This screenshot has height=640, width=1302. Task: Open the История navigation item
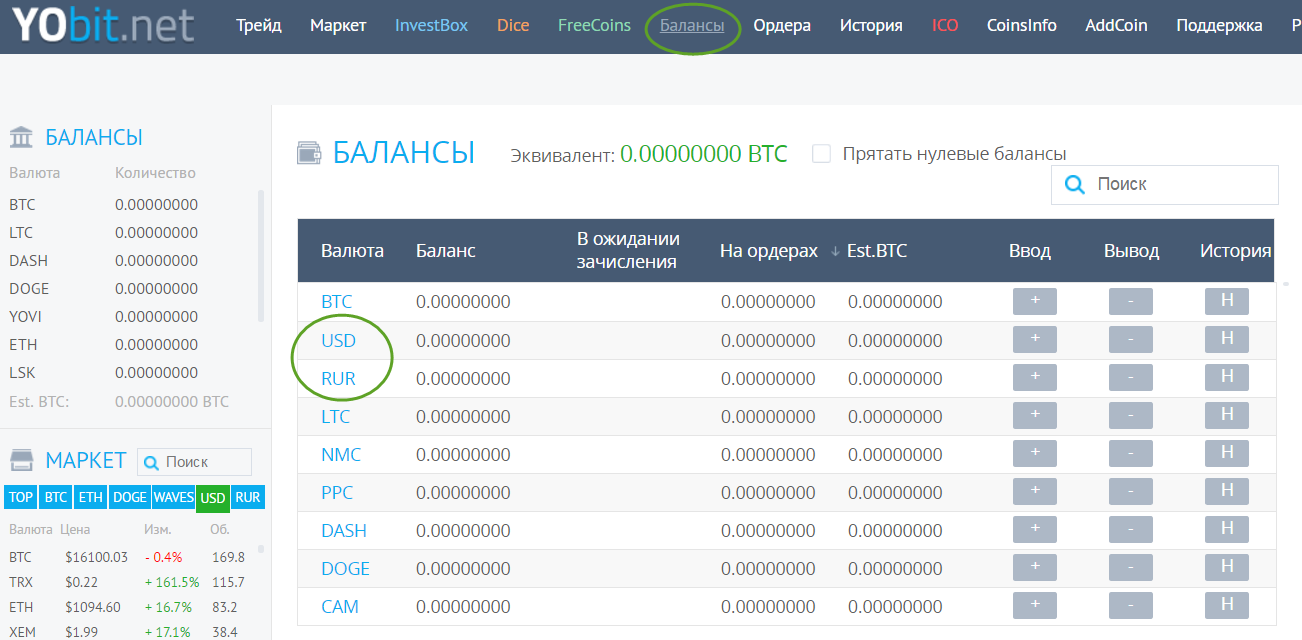click(871, 25)
